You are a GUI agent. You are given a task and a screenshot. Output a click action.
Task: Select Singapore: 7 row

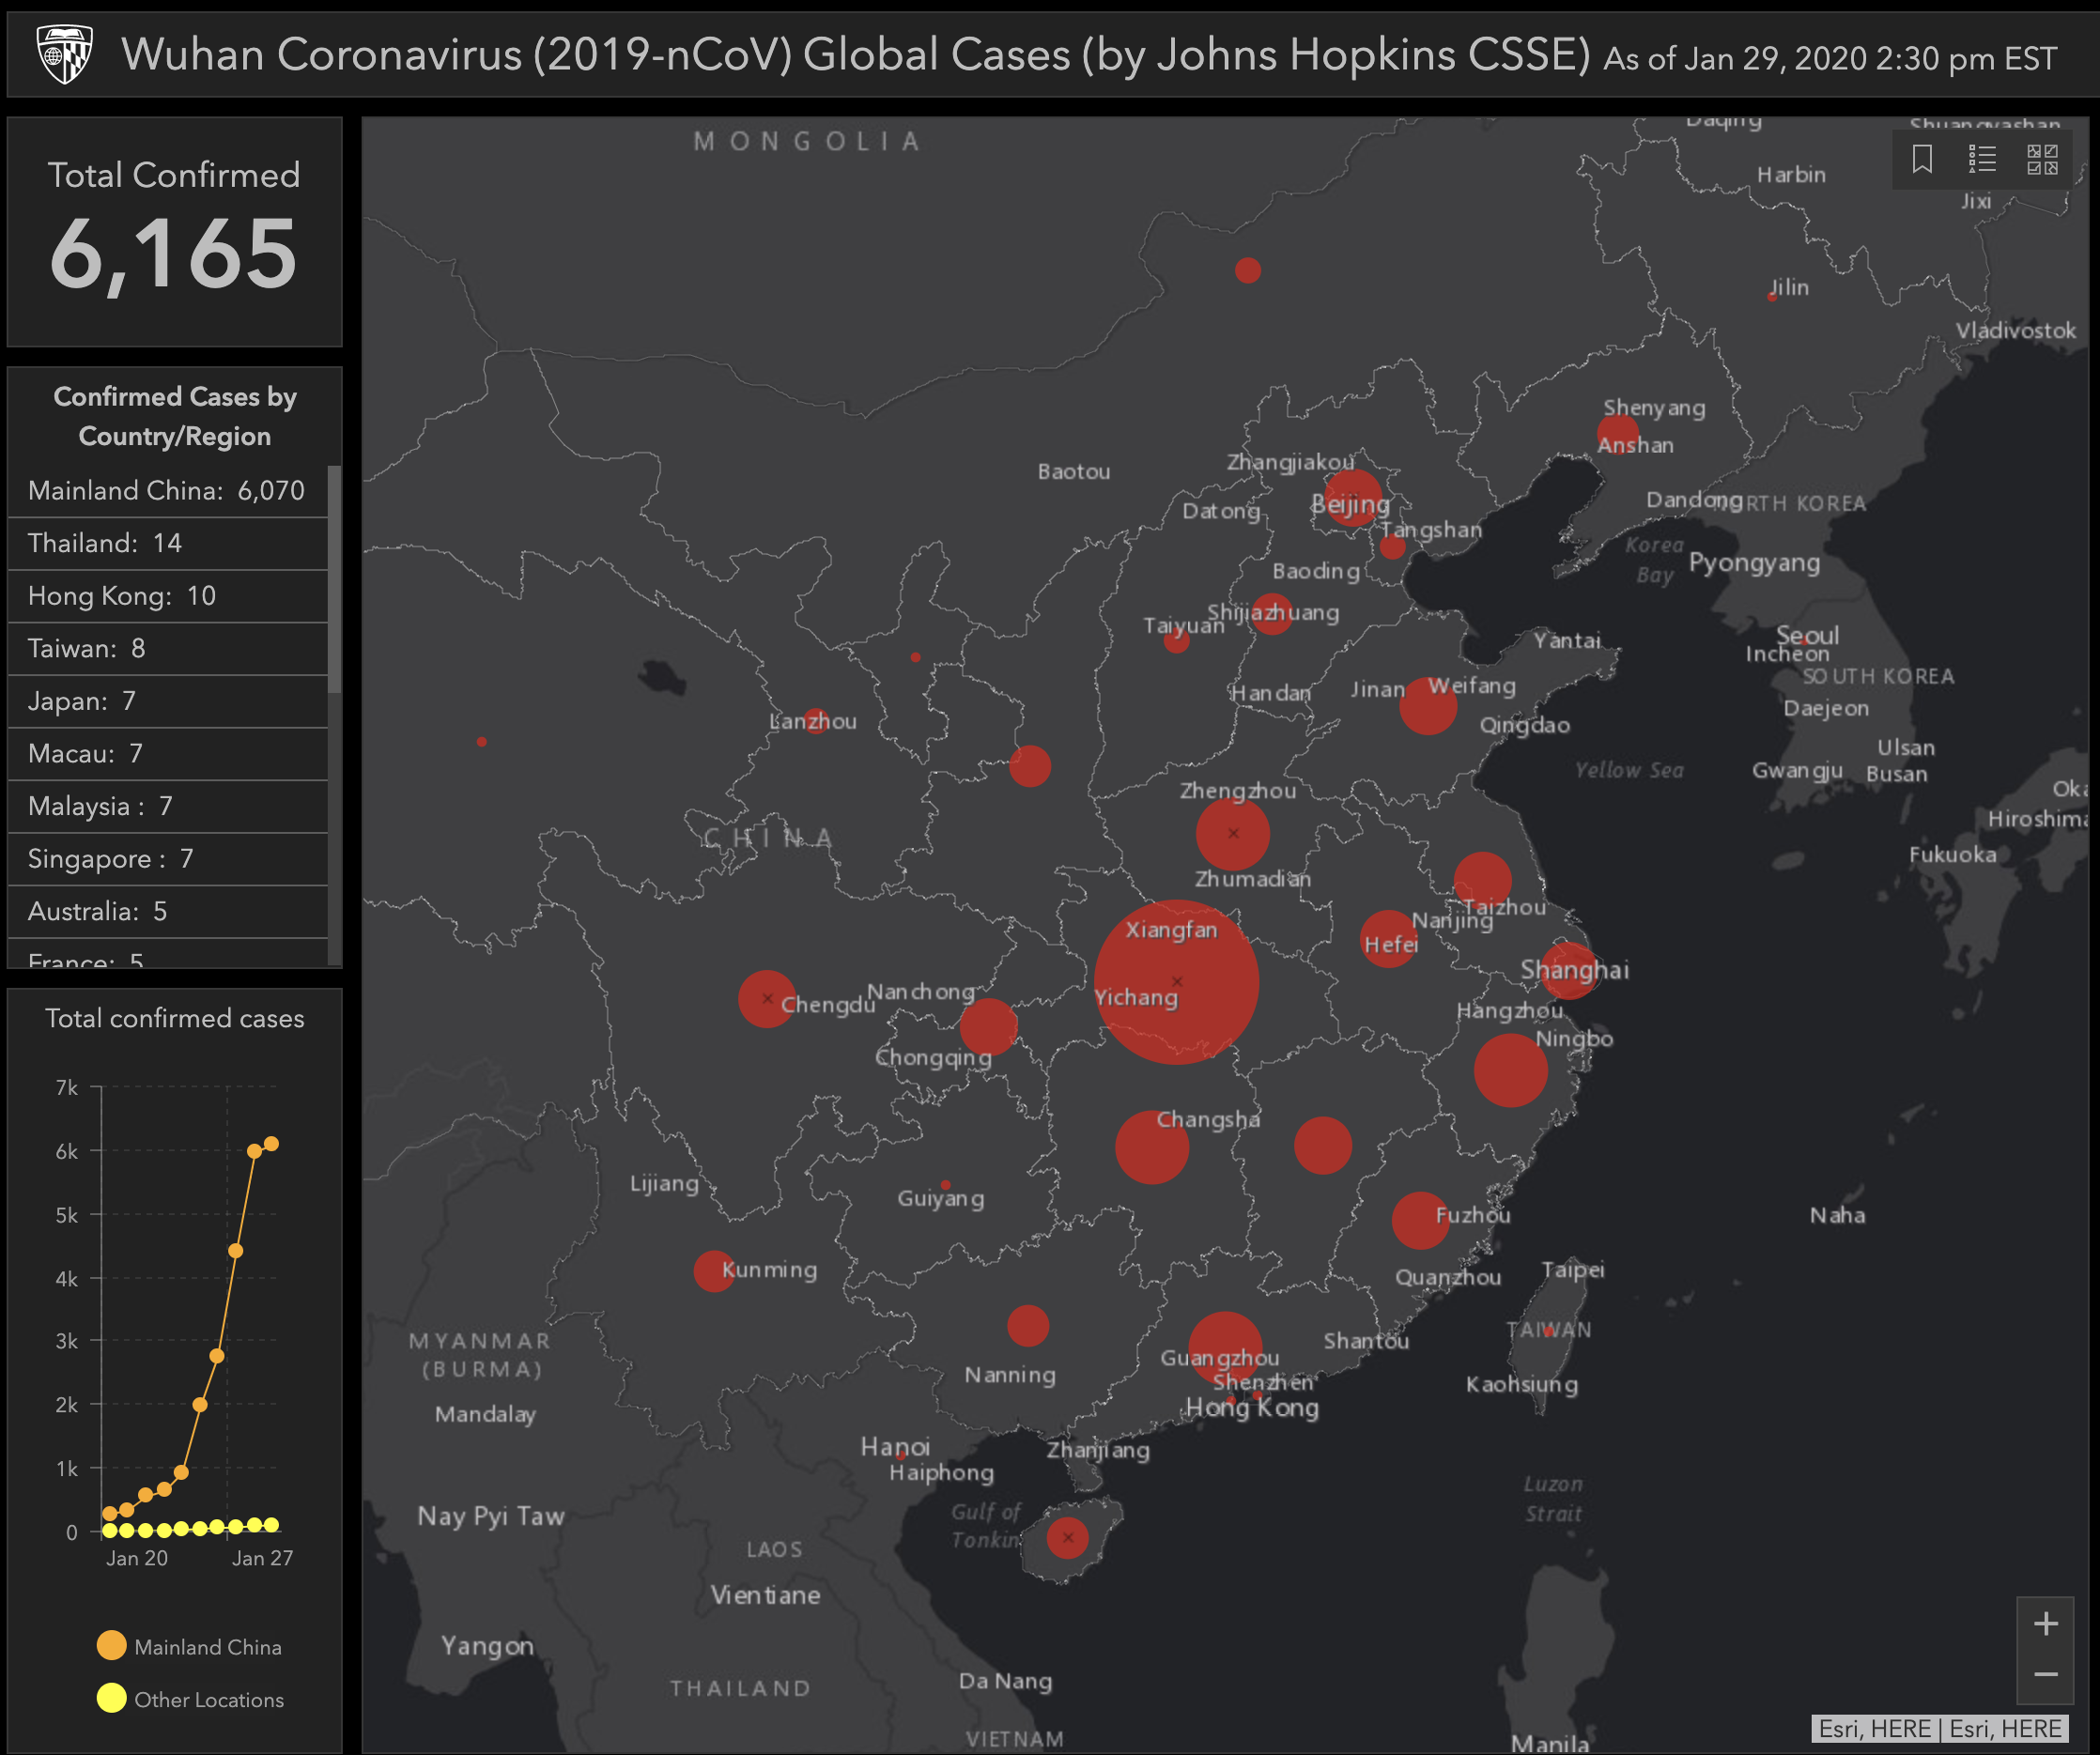click(x=168, y=859)
